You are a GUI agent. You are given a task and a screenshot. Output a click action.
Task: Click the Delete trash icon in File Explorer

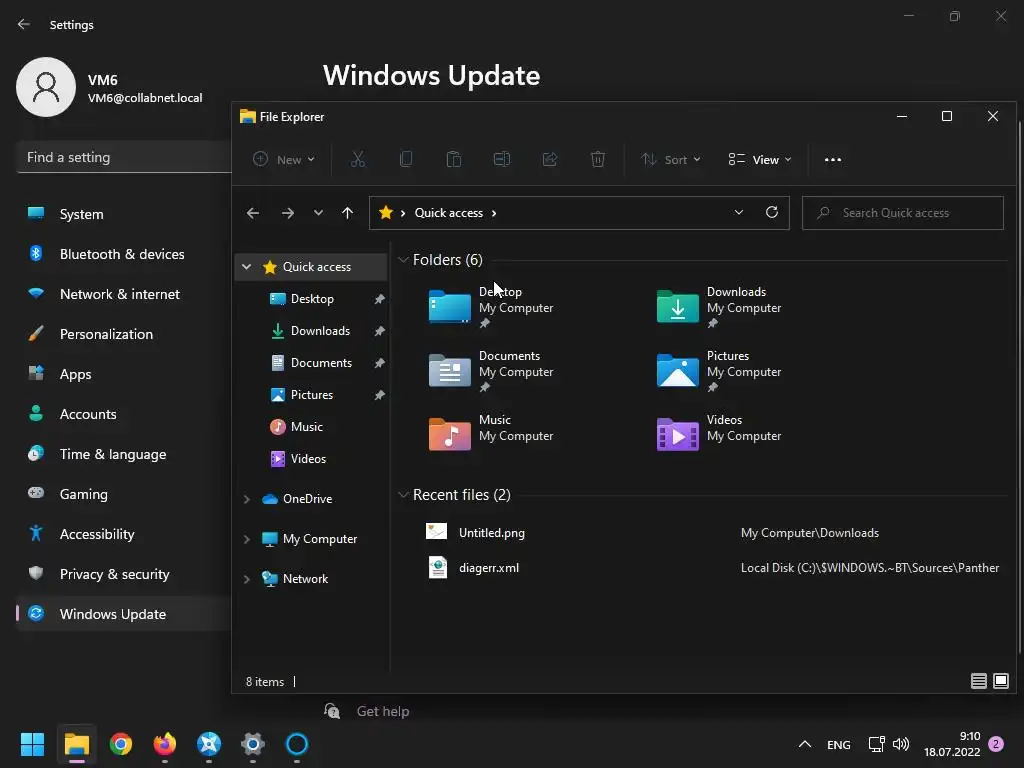[598, 159]
